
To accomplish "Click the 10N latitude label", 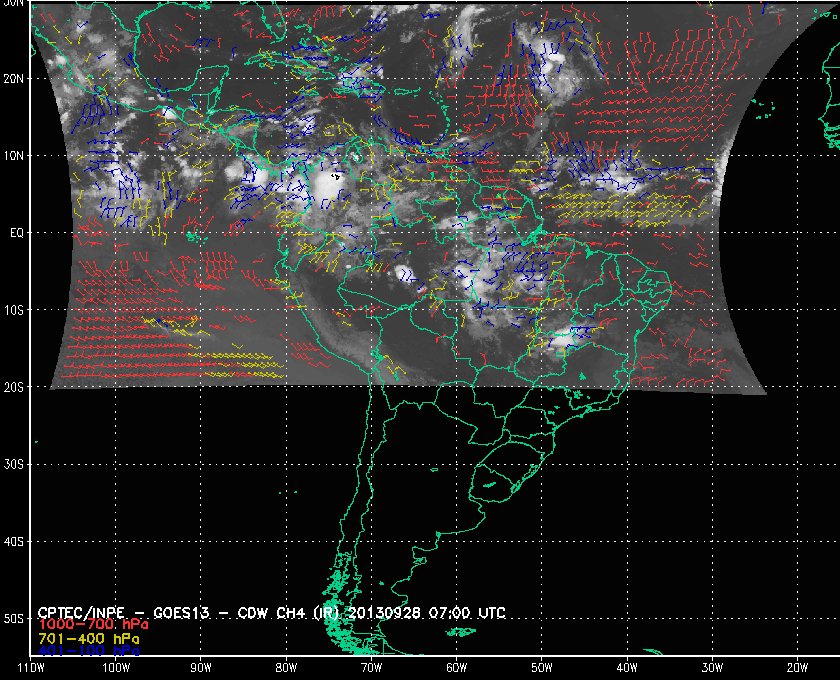I will pos(14,156).
